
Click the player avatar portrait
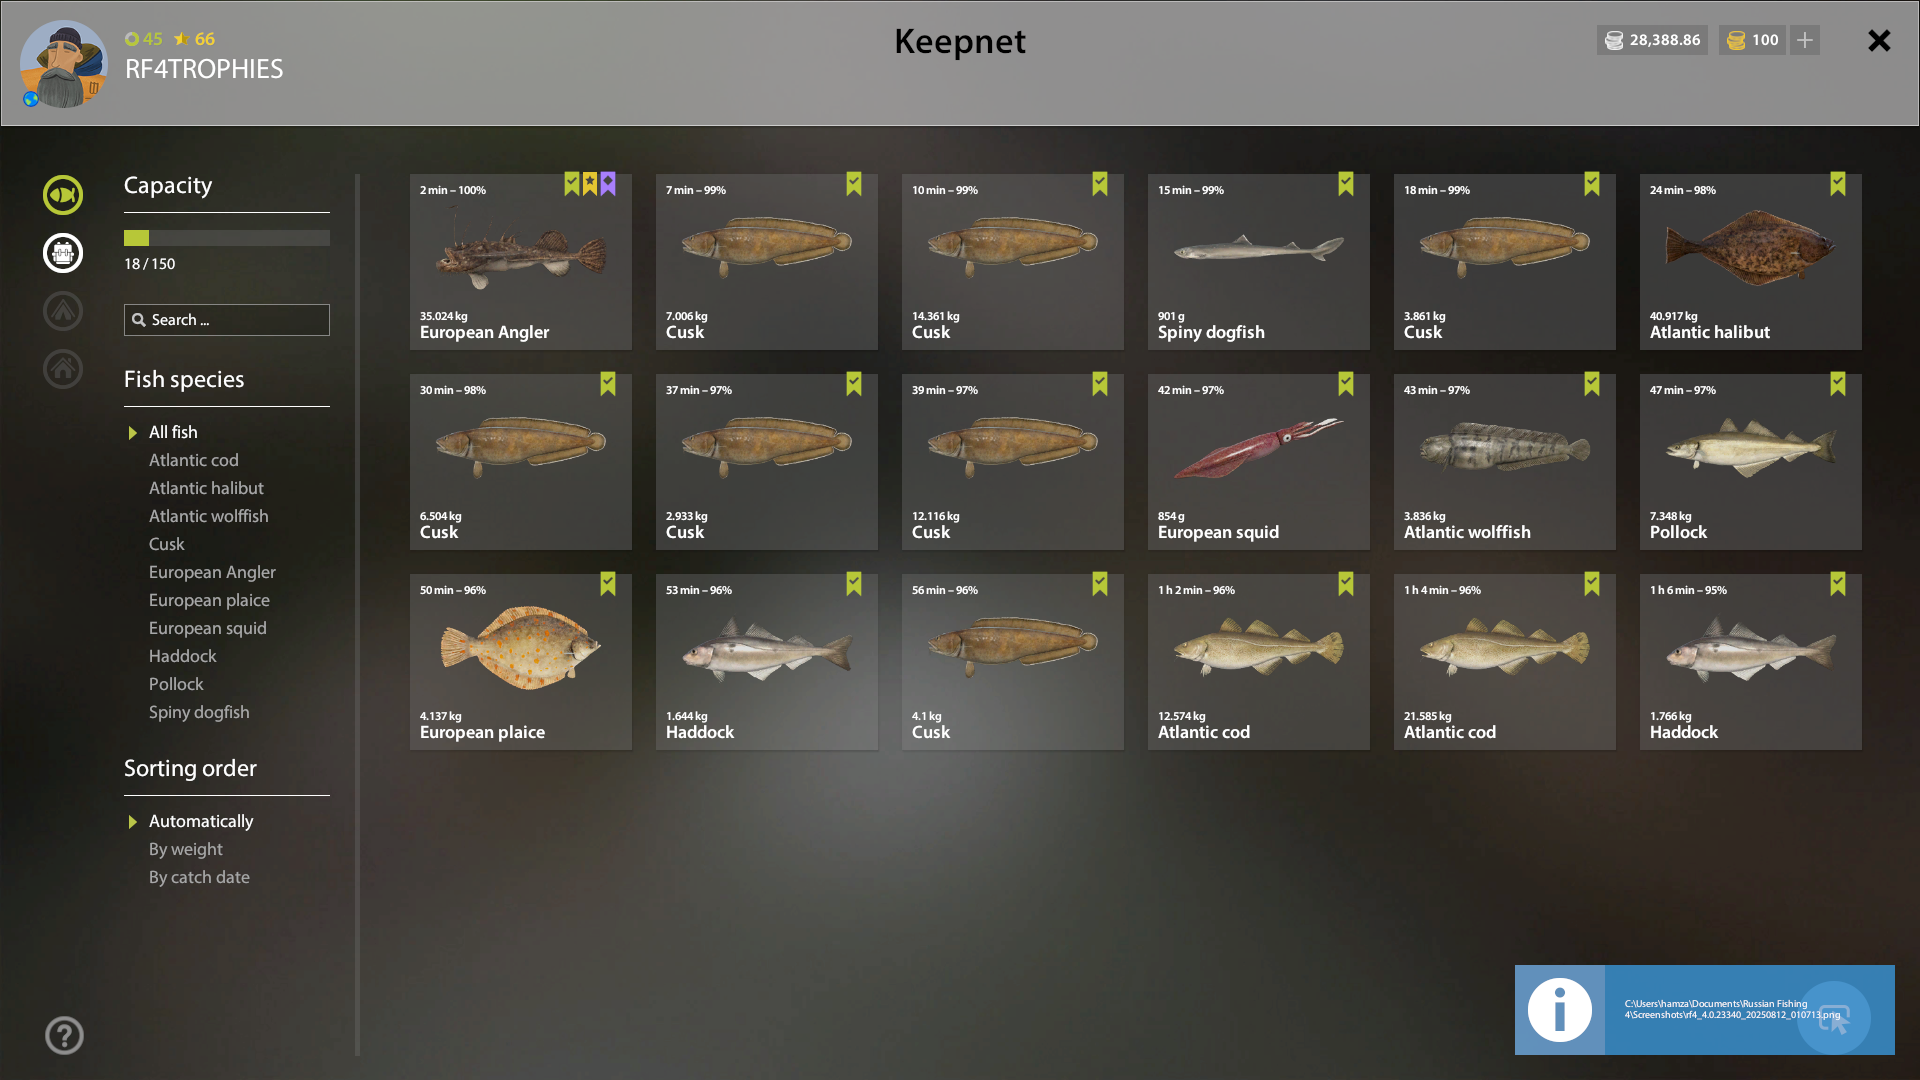click(64, 65)
